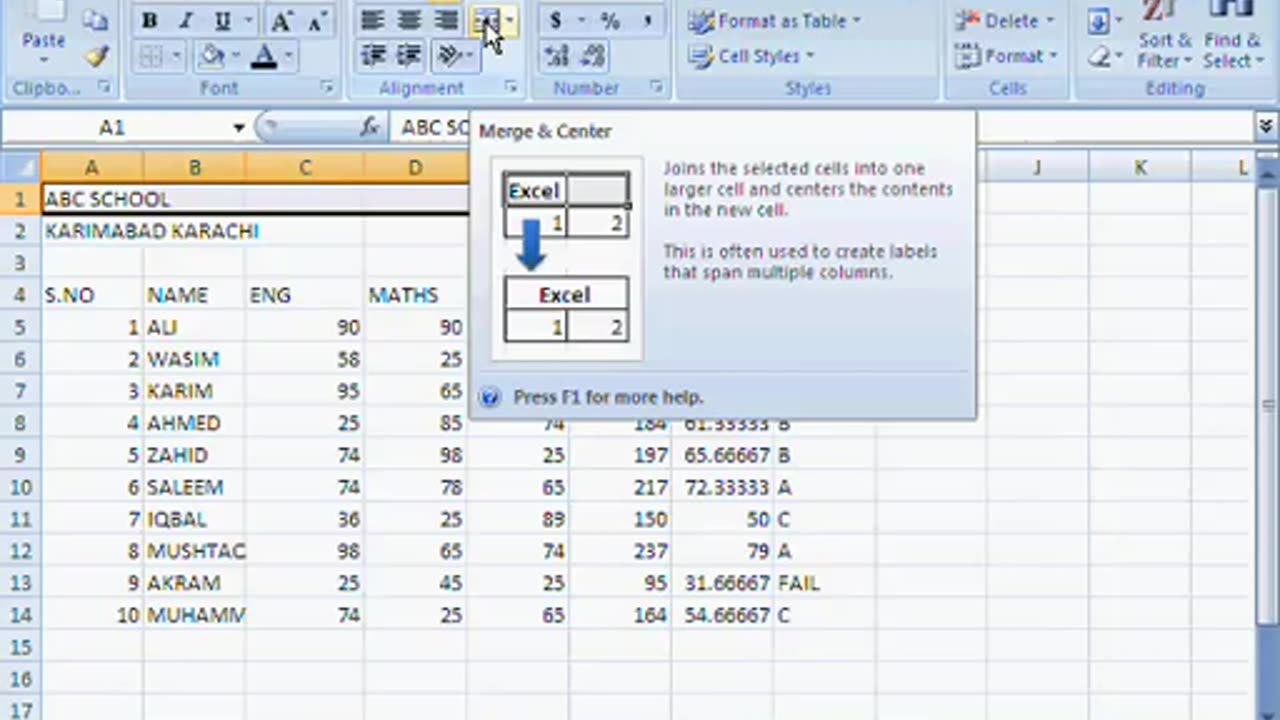This screenshot has width=1280, height=720.
Task: Align text right
Action: (x=446, y=21)
